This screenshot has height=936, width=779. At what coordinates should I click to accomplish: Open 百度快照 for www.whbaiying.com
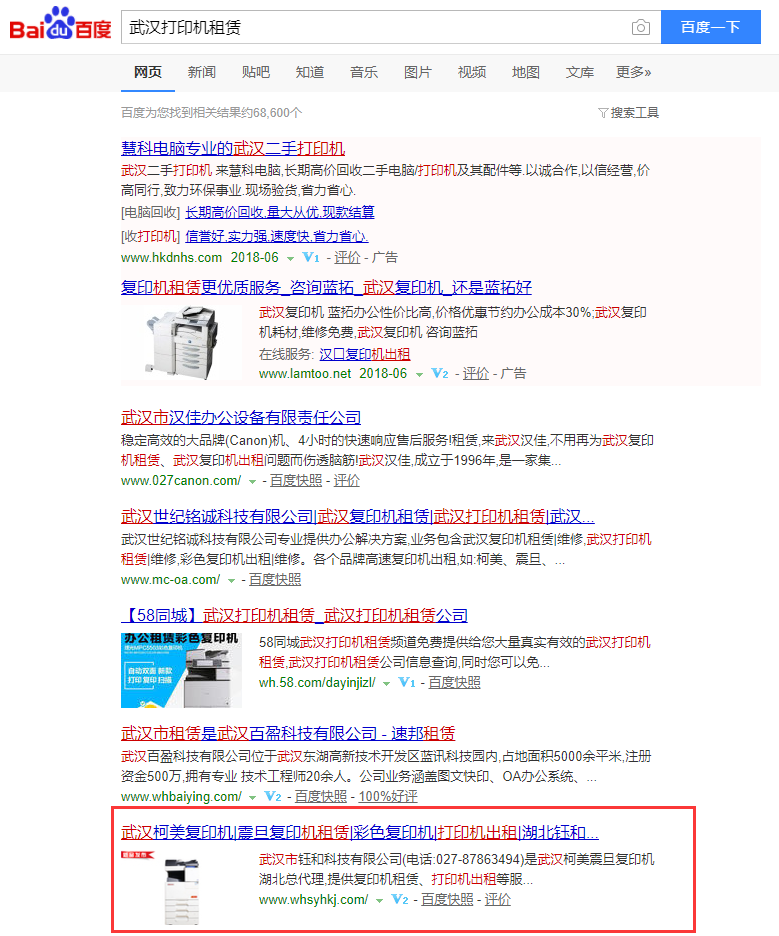pyautogui.click(x=321, y=796)
